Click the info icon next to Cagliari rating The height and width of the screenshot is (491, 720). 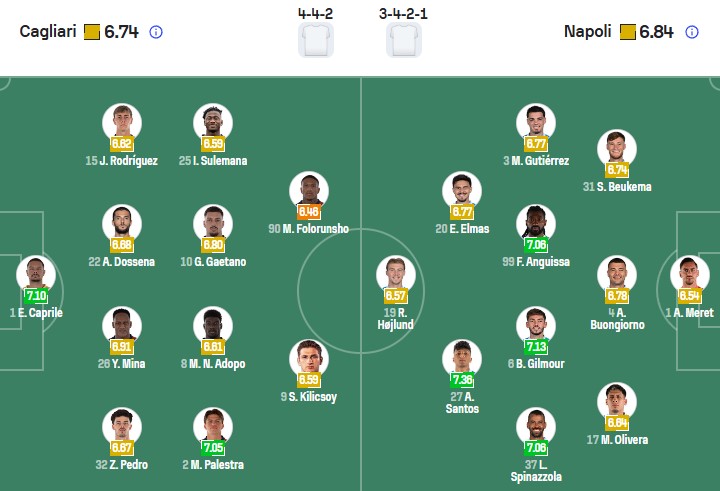tap(156, 32)
